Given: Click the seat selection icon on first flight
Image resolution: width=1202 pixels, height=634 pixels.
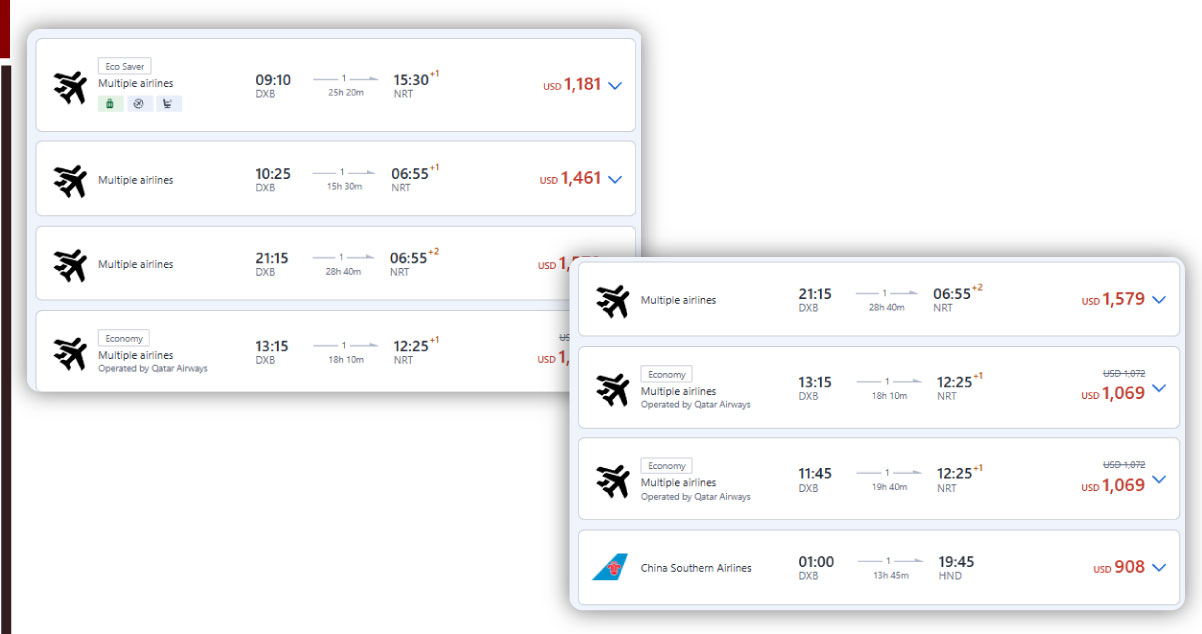Looking at the screenshot, I should point(168,103).
